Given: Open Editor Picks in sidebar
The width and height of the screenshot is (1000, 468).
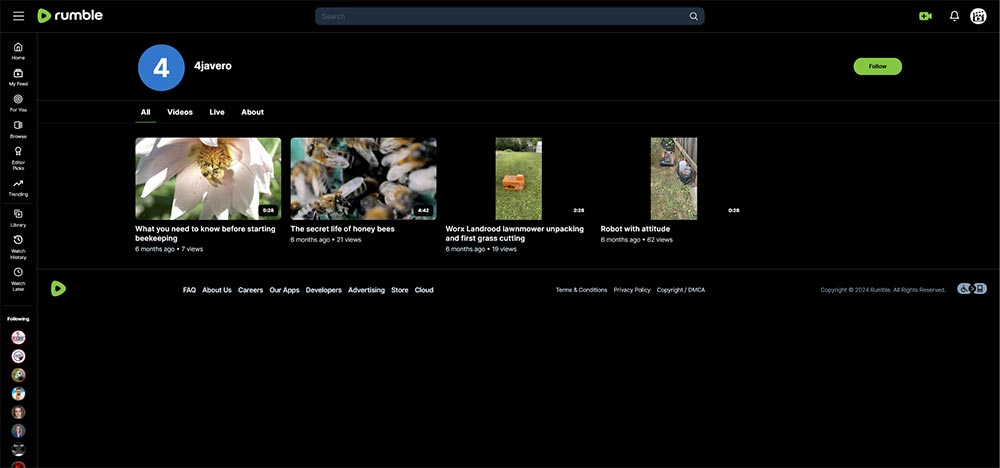Looking at the screenshot, I should (18, 158).
